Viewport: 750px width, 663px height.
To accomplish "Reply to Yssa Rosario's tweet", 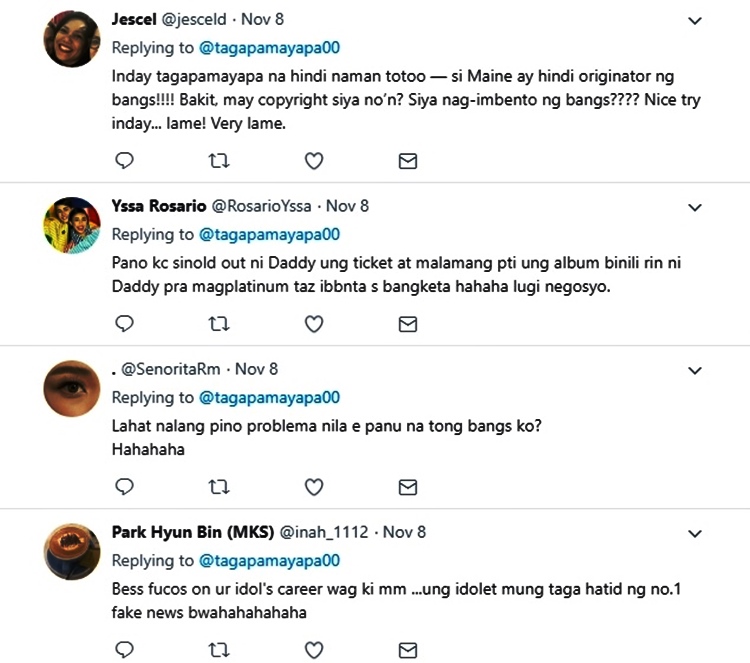I will tap(125, 323).
